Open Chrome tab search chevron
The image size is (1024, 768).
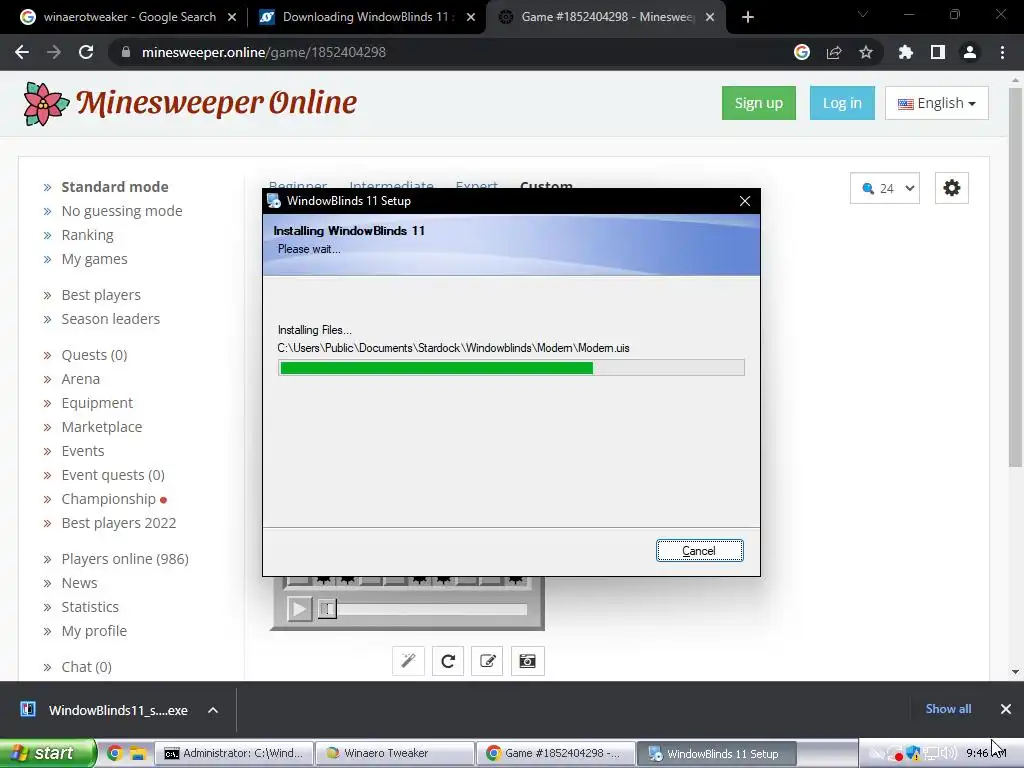(x=863, y=14)
